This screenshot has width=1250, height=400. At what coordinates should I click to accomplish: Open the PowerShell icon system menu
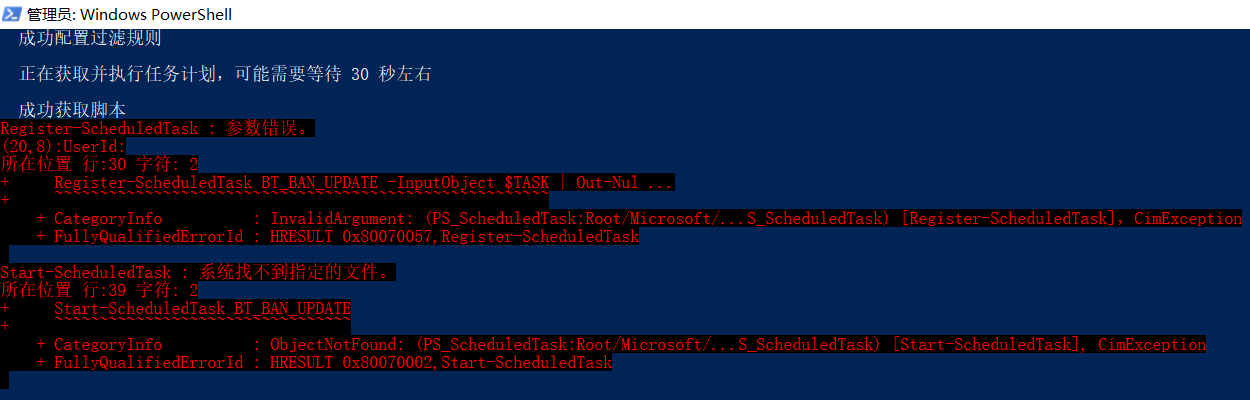pyautogui.click(x=11, y=14)
